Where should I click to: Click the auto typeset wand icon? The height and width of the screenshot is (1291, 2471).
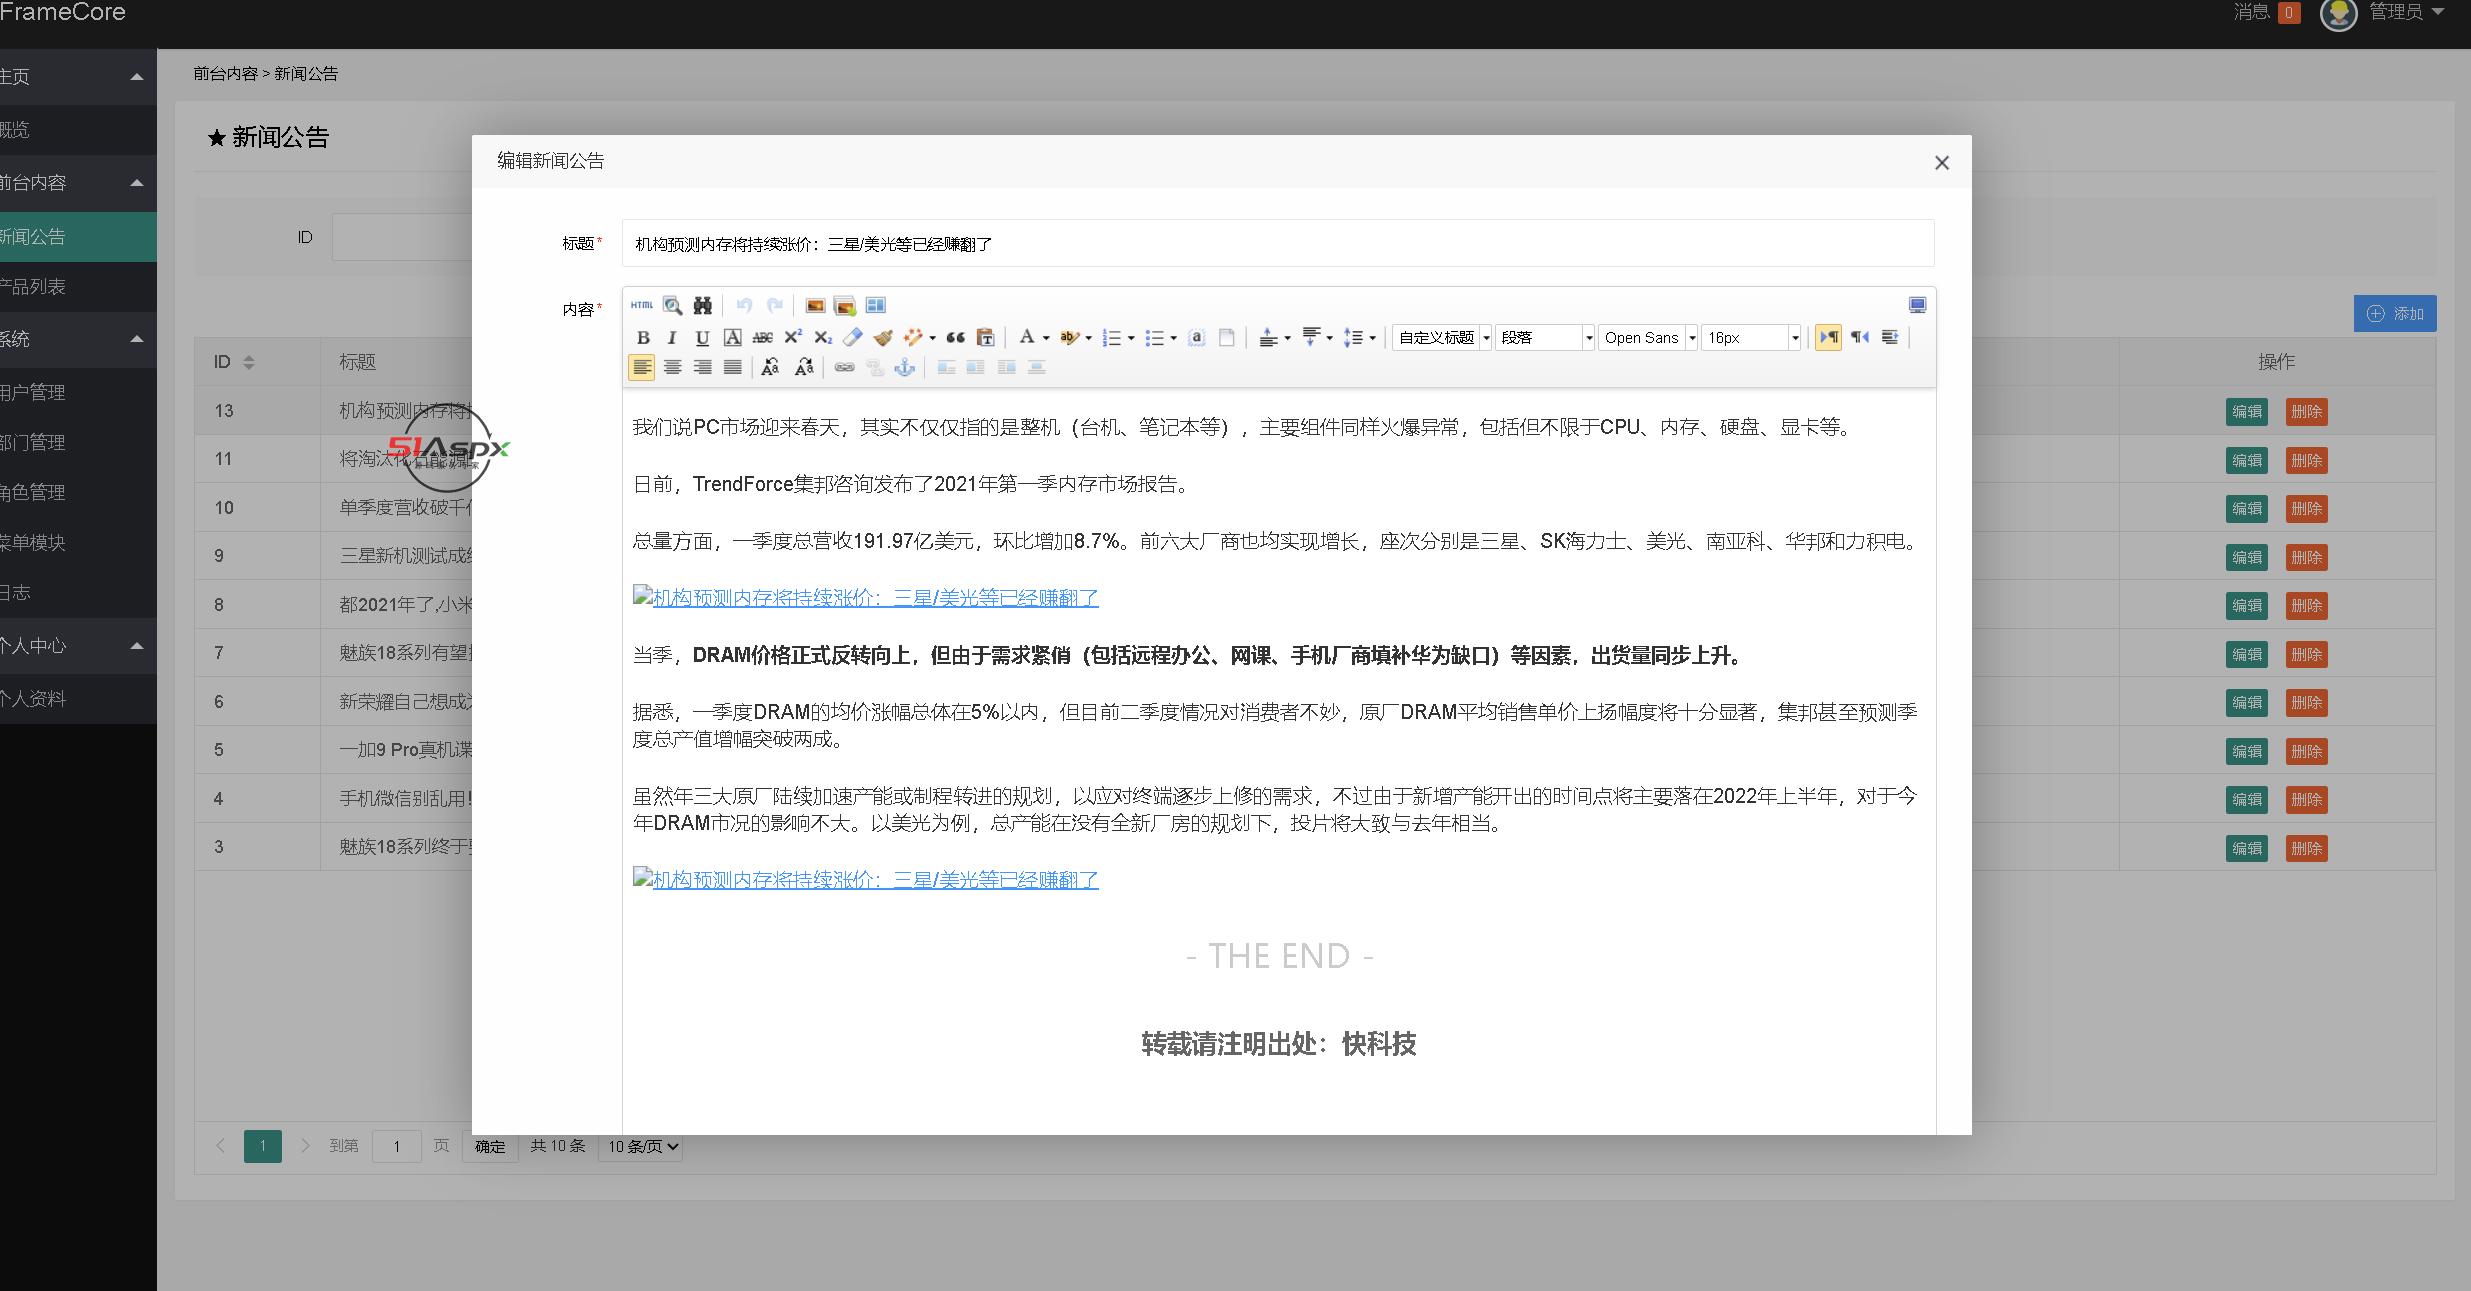tap(913, 338)
